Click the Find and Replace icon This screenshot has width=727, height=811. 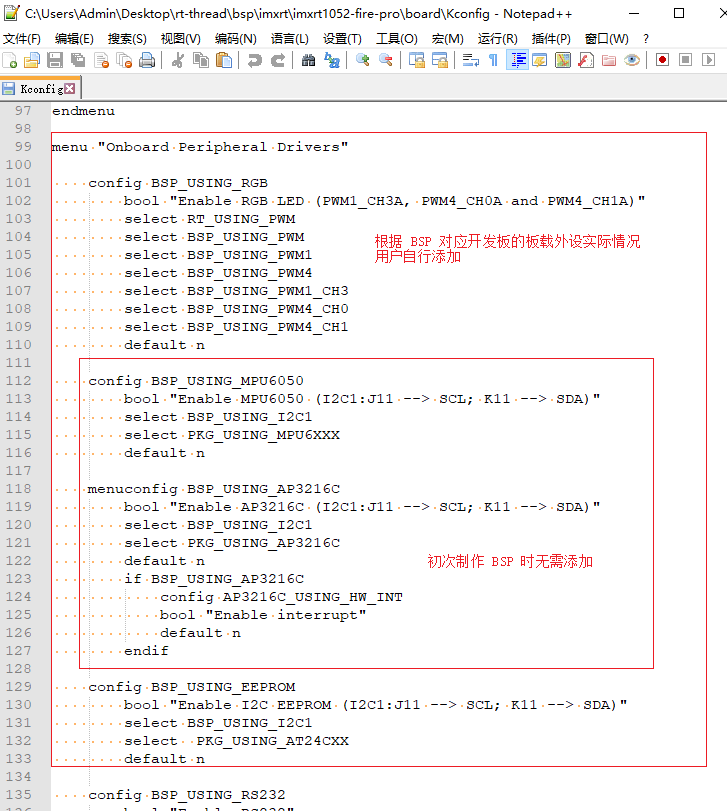pos(332,60)
